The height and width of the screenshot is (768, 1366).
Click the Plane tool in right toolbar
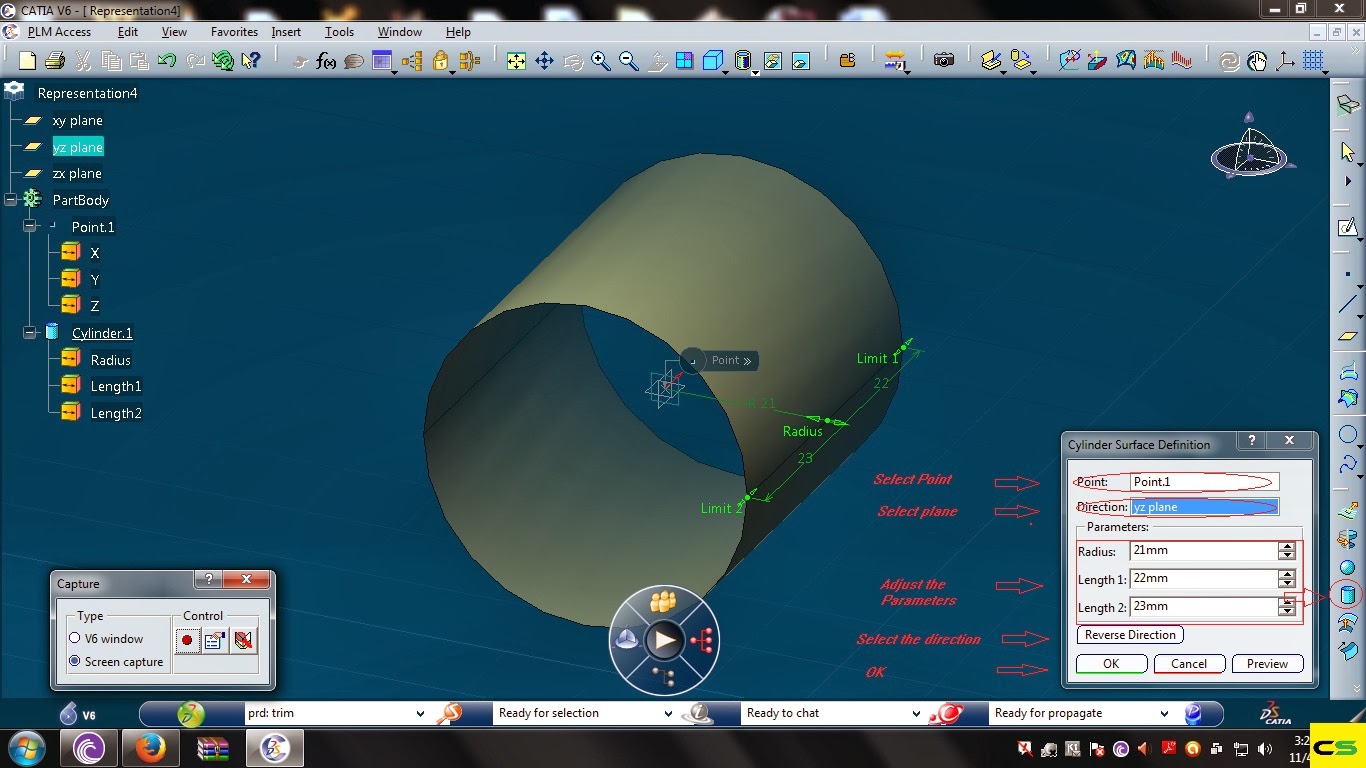click(1348, 336)
